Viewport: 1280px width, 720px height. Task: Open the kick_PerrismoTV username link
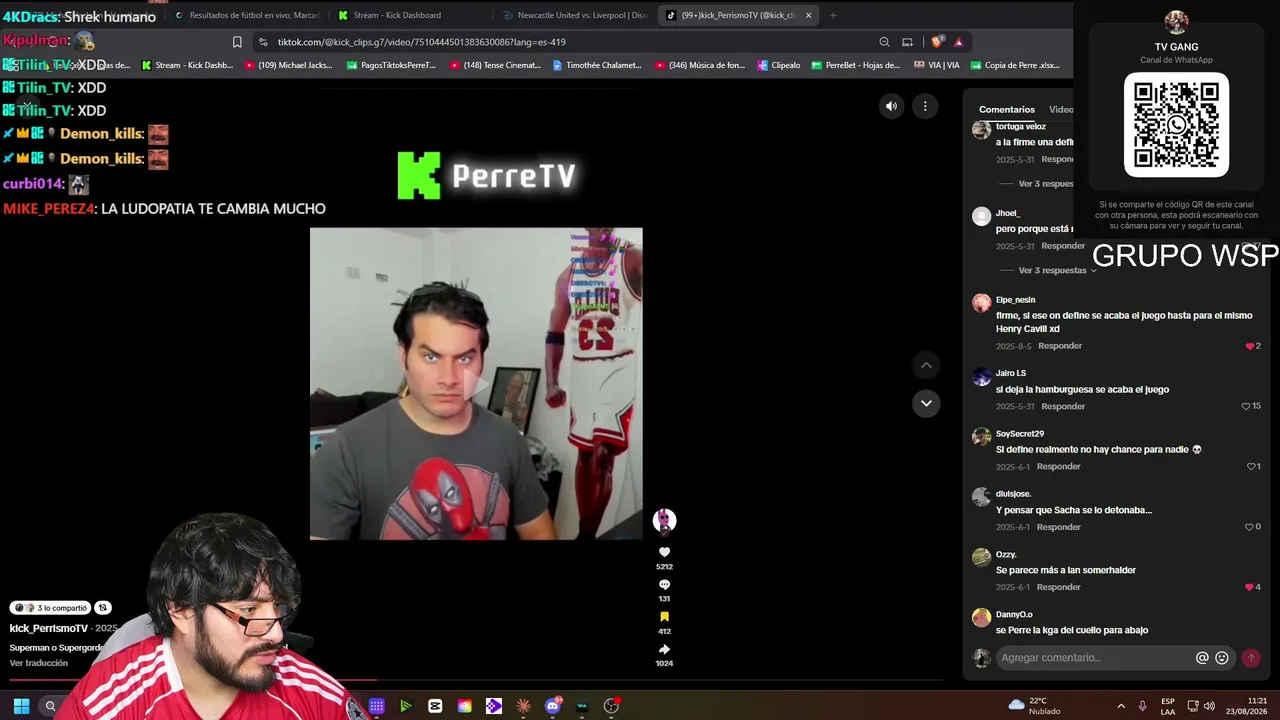pyautogui.click(x=49, y=628)
